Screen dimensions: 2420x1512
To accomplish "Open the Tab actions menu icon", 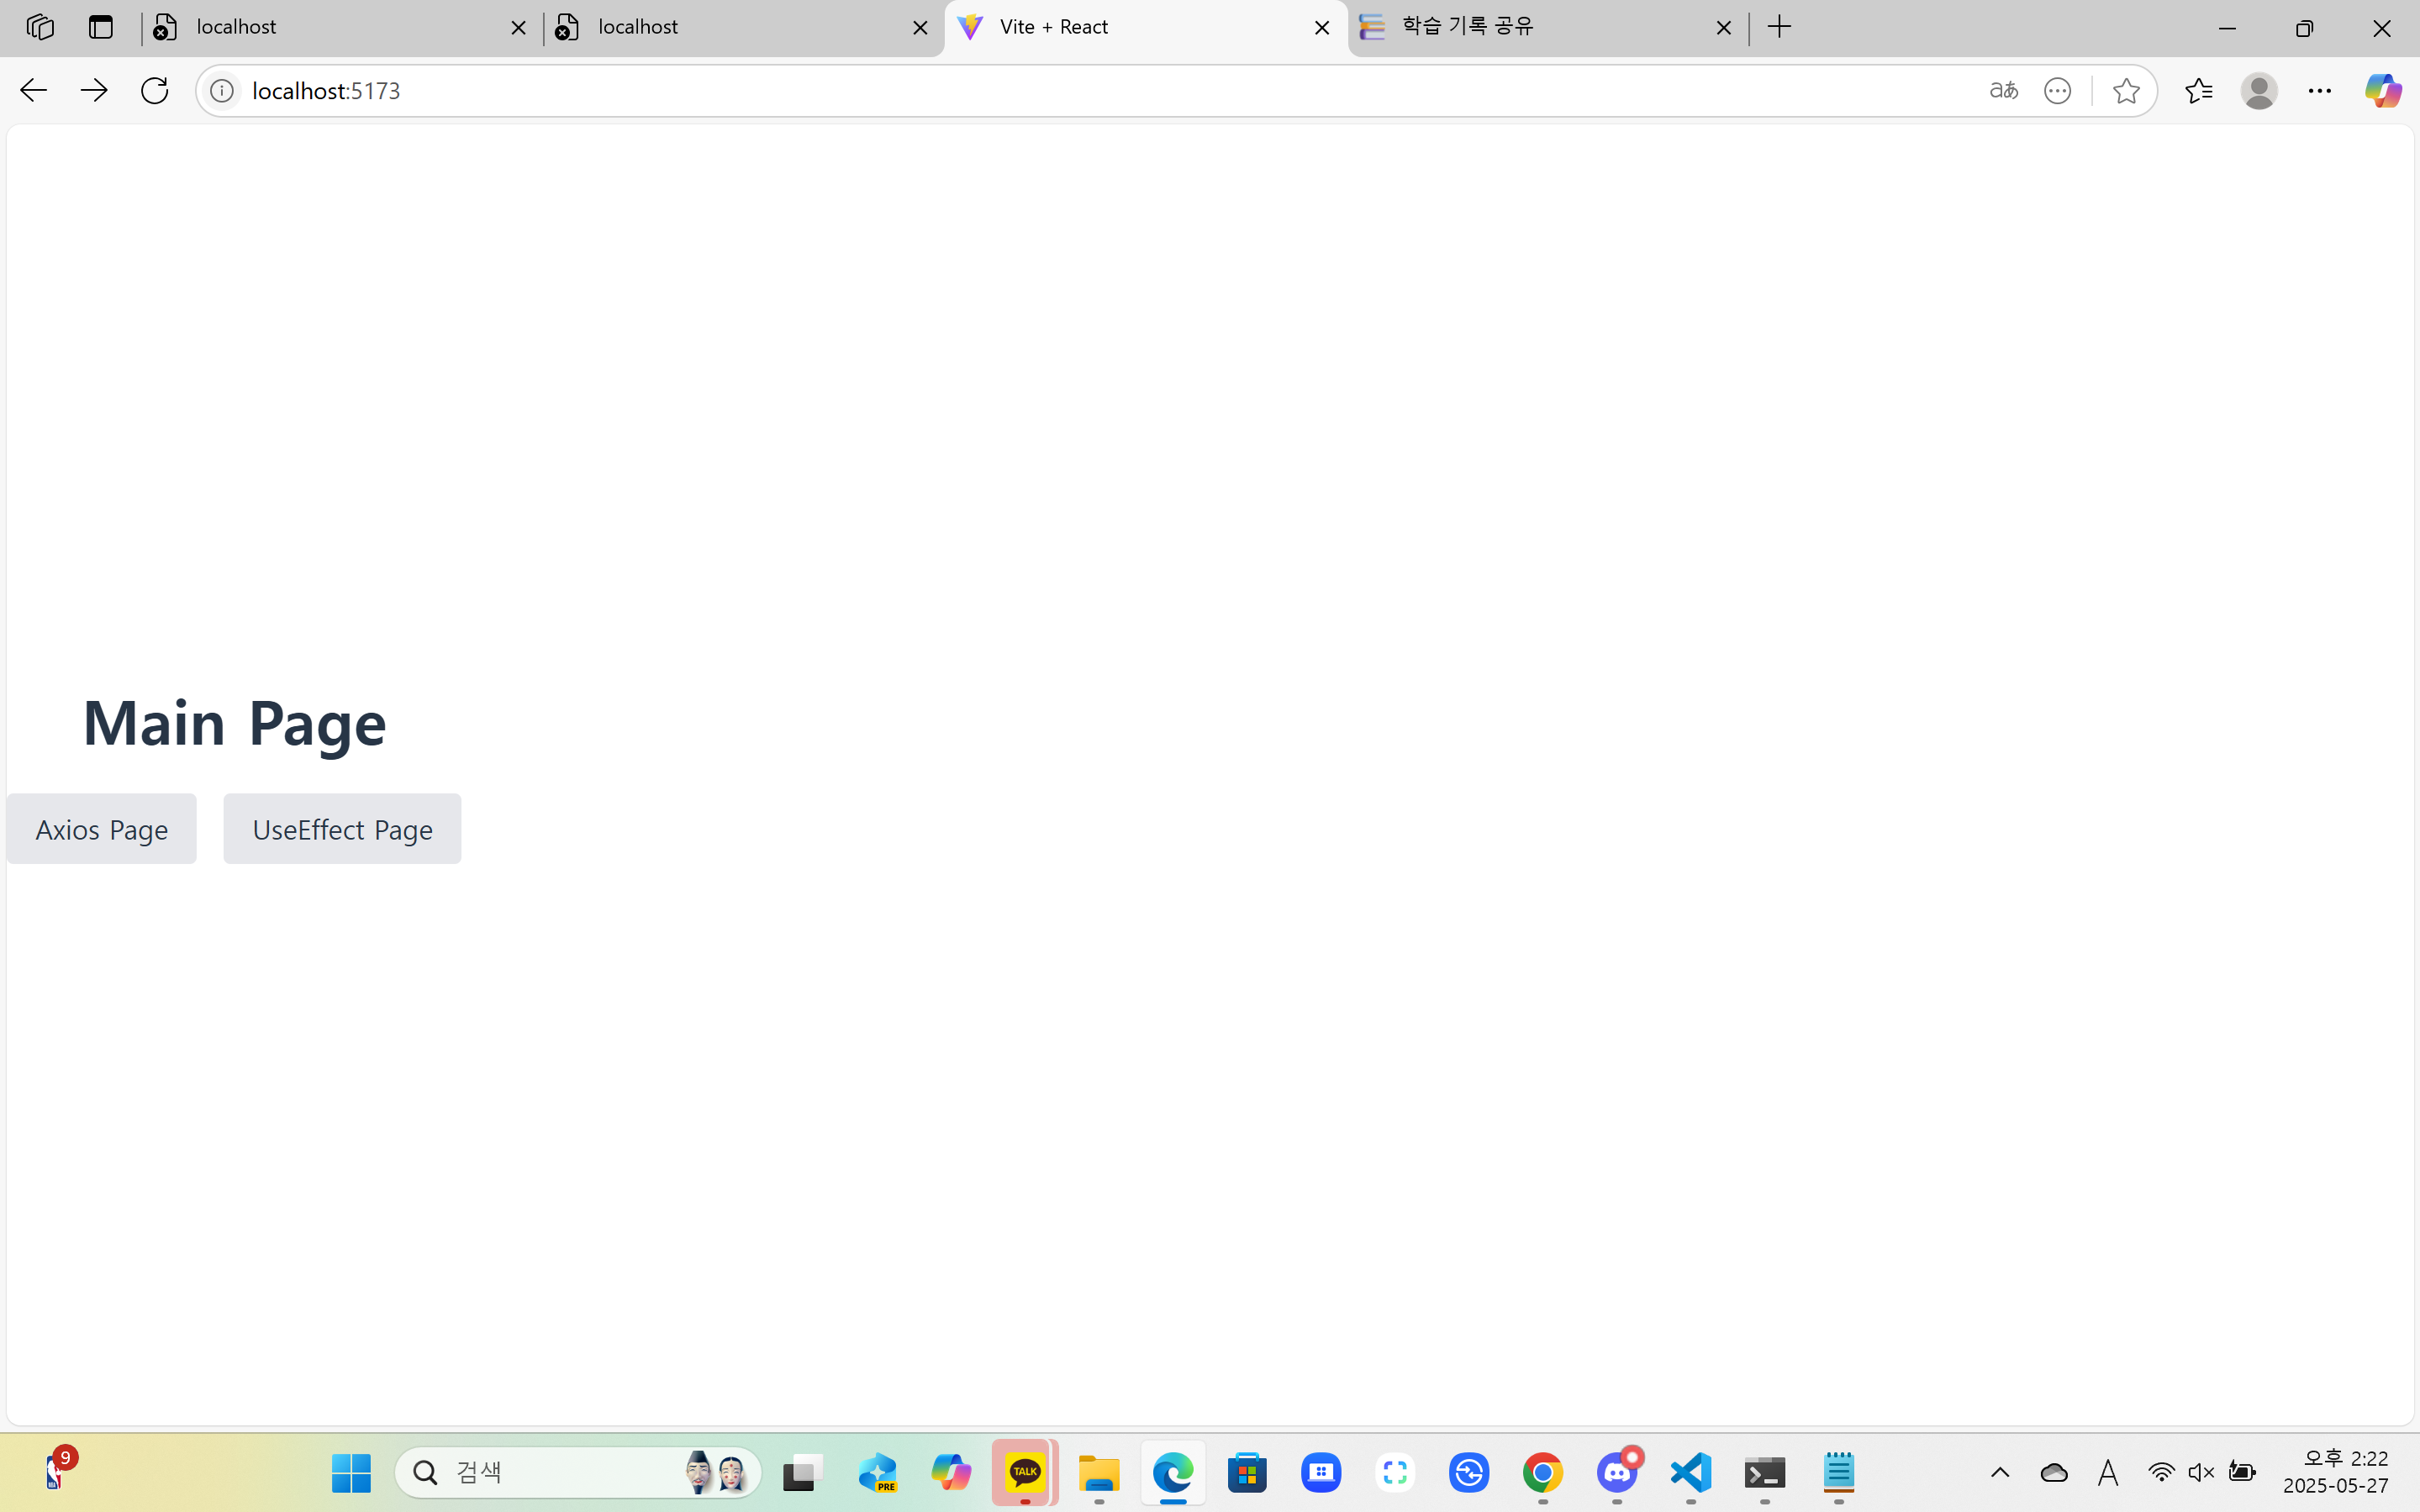I will (100, 27).
